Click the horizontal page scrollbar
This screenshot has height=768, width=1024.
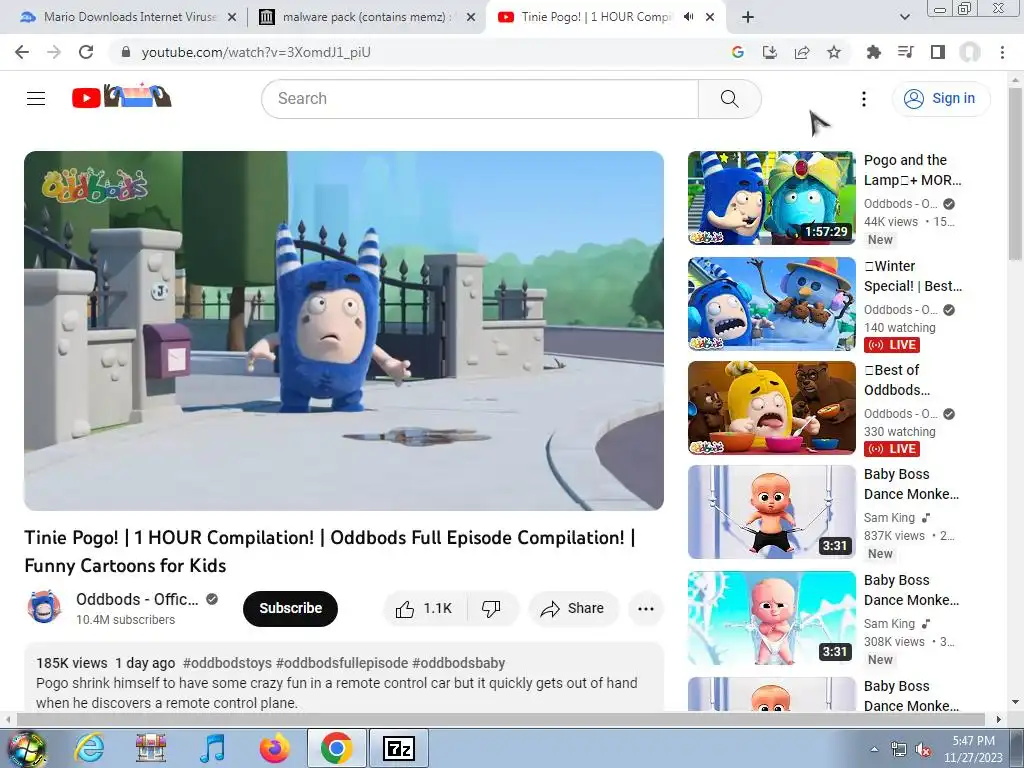(500, 719)
